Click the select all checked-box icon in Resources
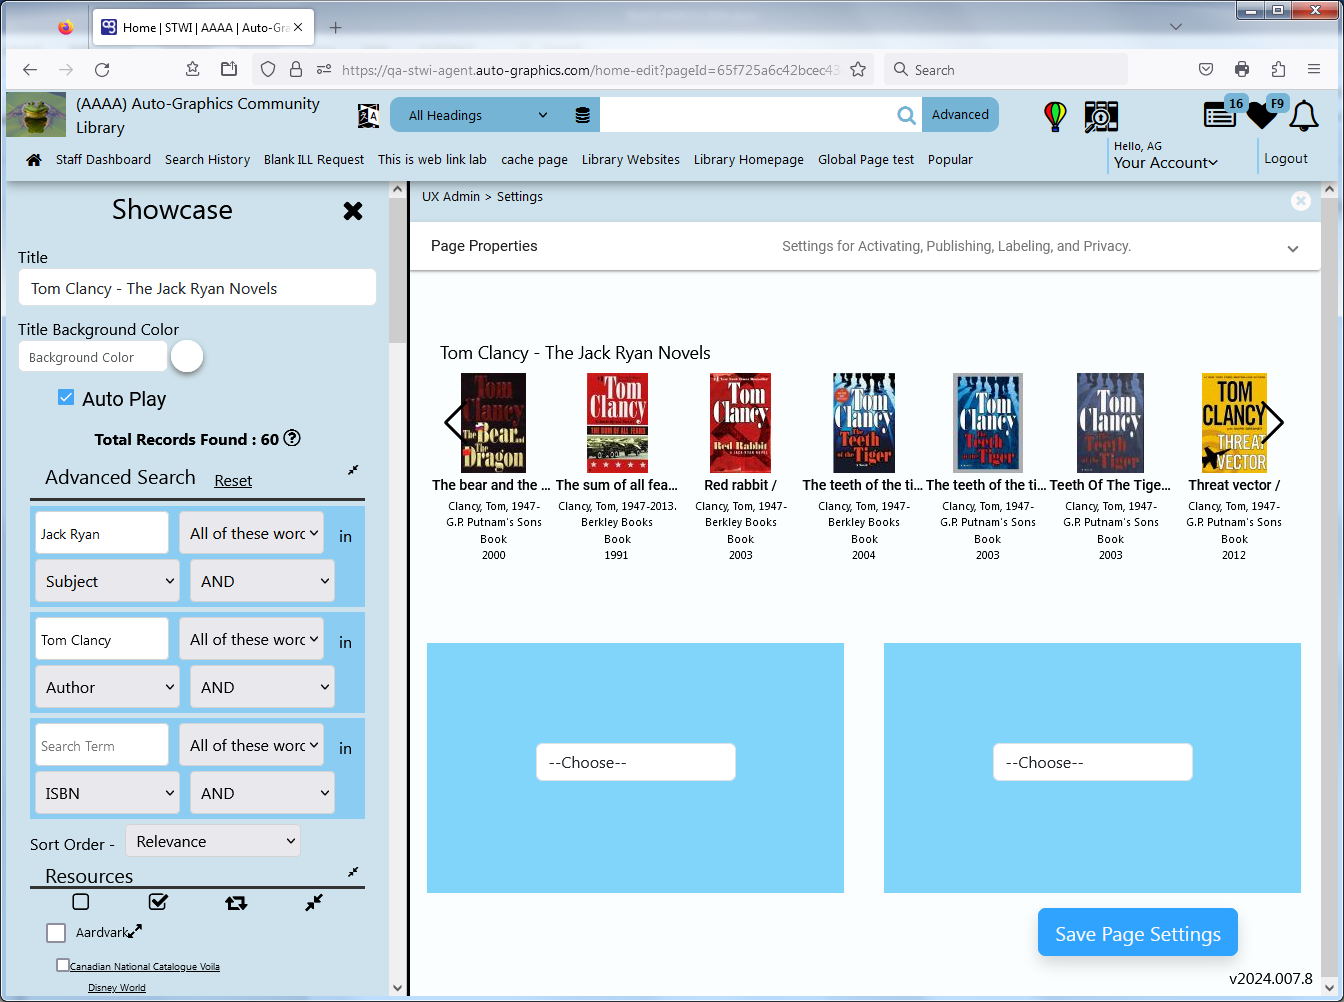Screen dimensions: 1344x1002 [x=158, y=902]
